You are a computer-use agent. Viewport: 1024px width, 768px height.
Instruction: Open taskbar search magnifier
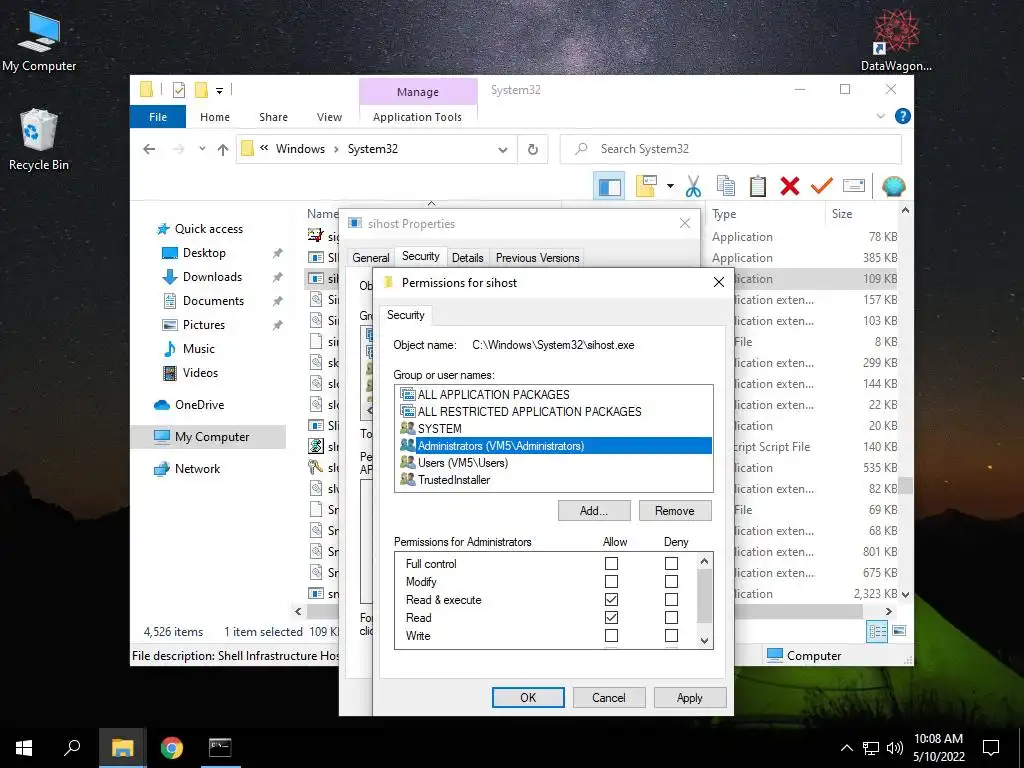pyautogui.click(x=72, y=748)
